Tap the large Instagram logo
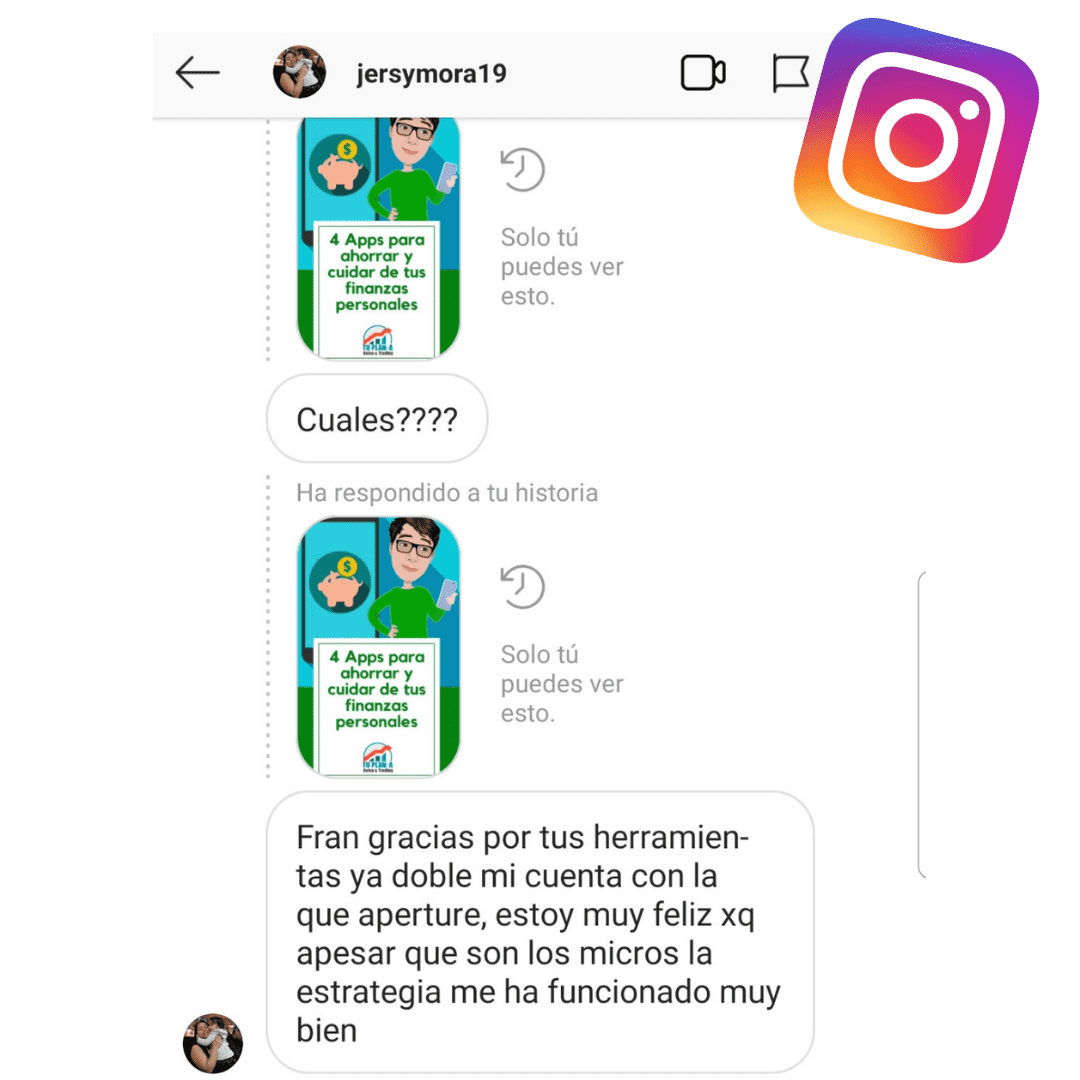The image size is (1080, 1080). pos(917,141)
